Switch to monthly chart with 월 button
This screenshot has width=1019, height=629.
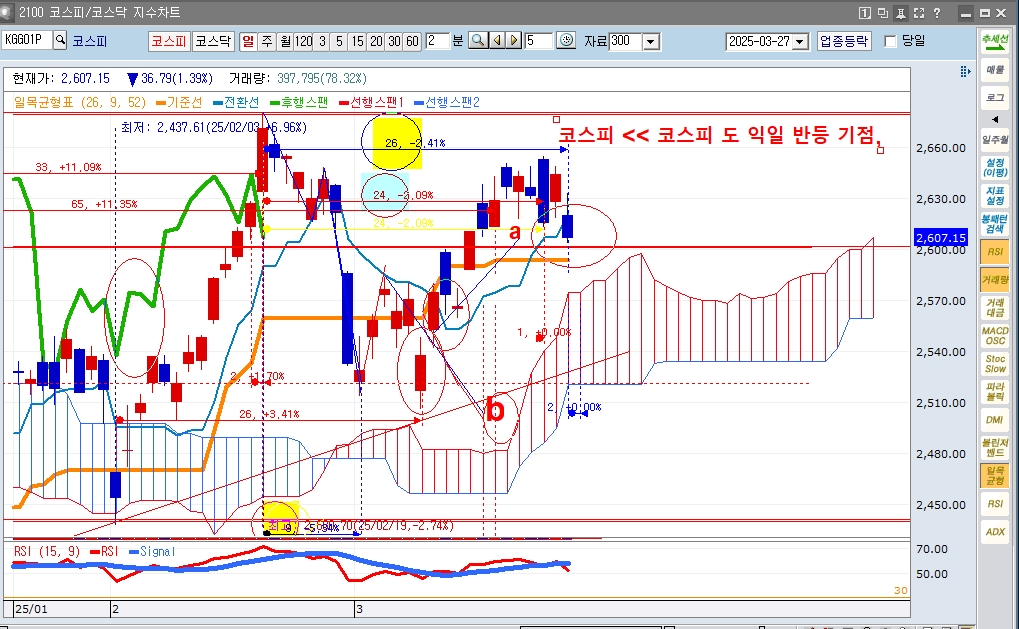pyautogui.click(x=285, y=41)
